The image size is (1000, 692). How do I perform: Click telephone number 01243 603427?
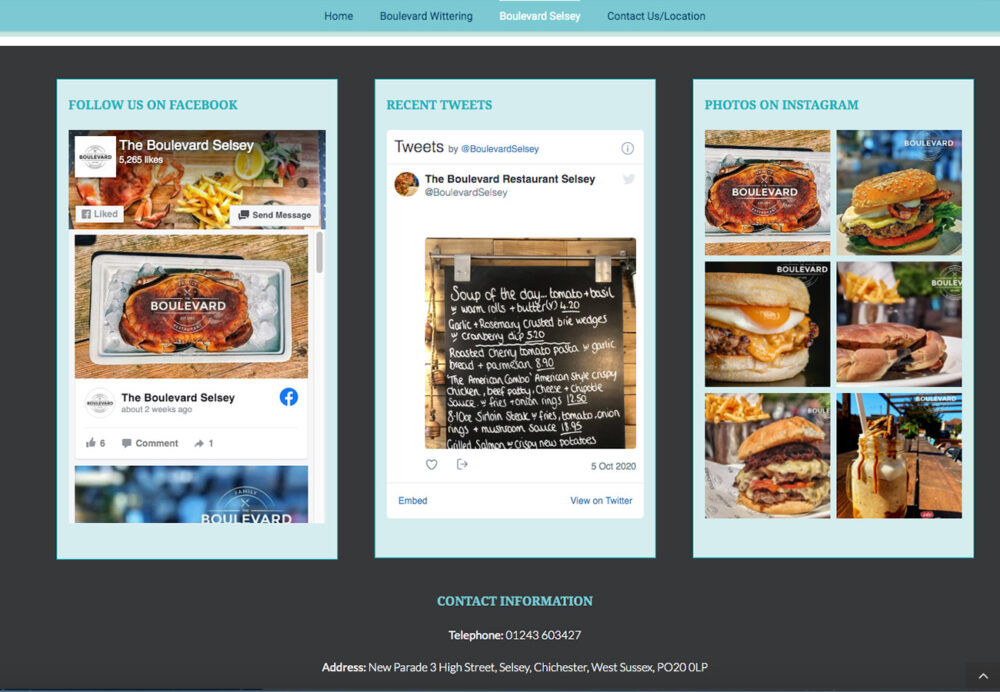tap(543, 635)
